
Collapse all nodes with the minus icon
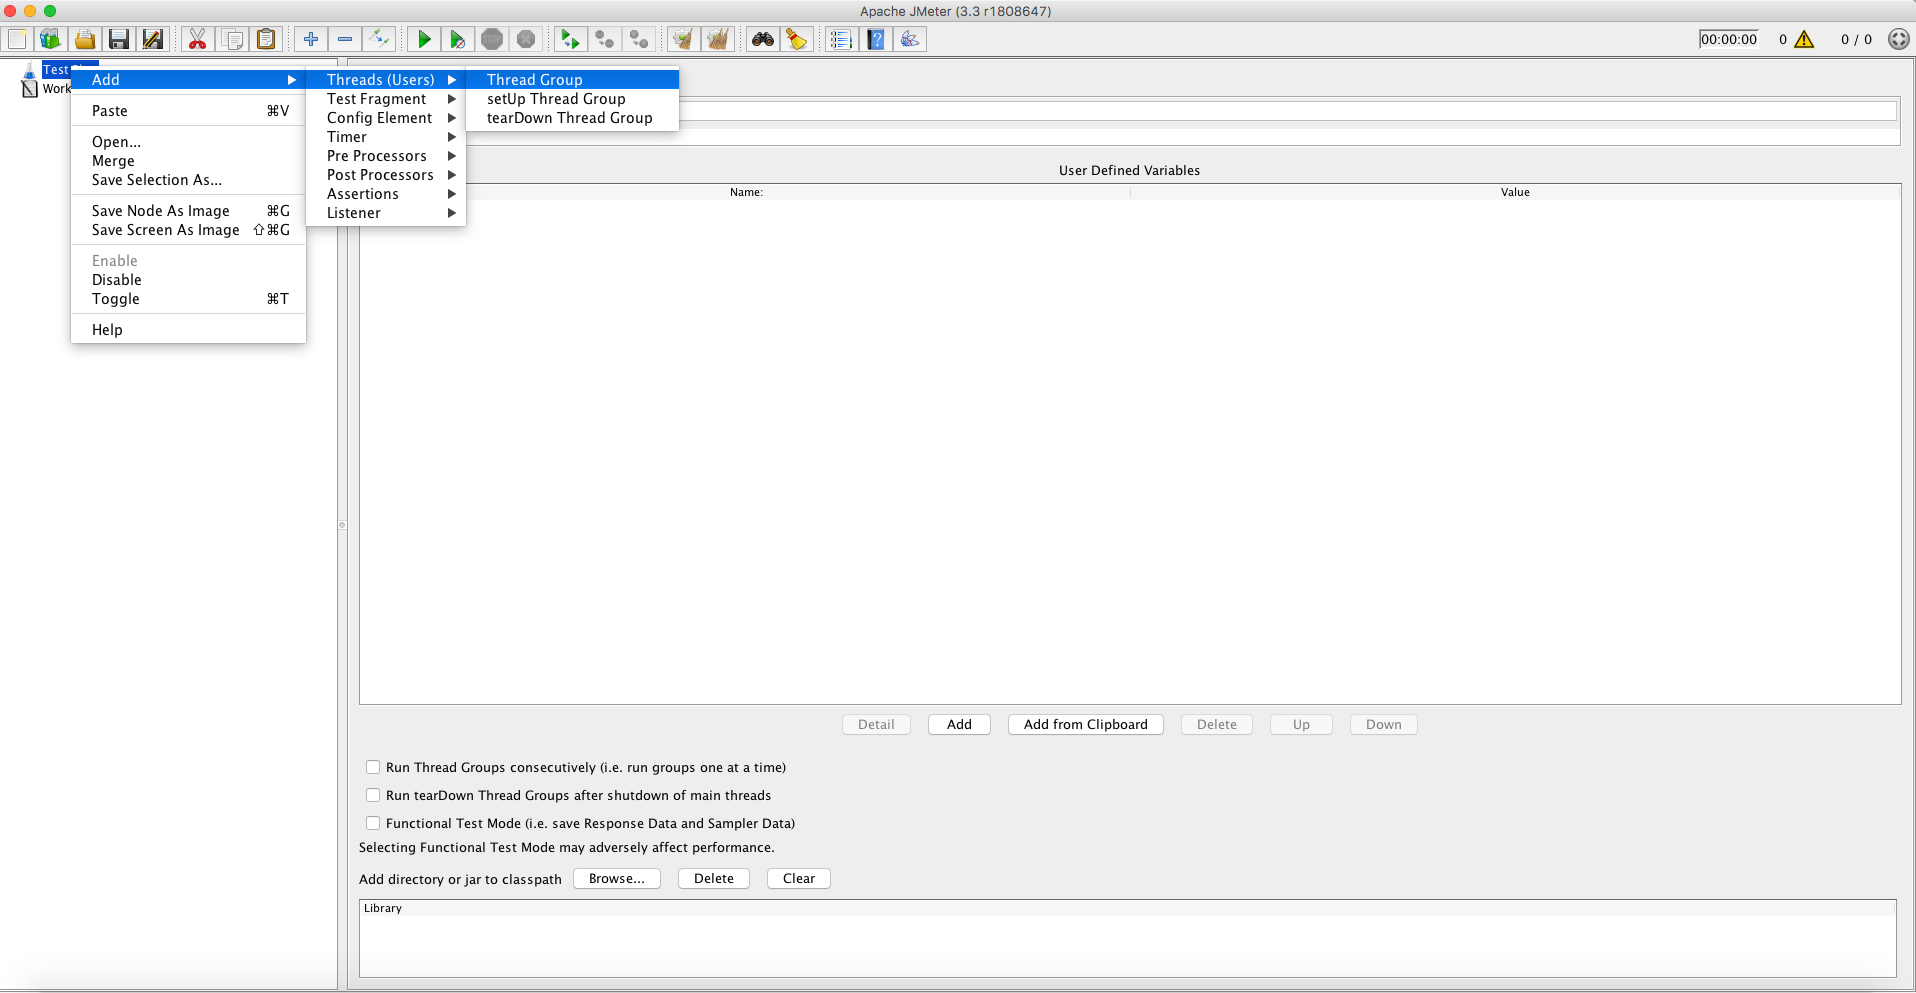coord(345,39)
